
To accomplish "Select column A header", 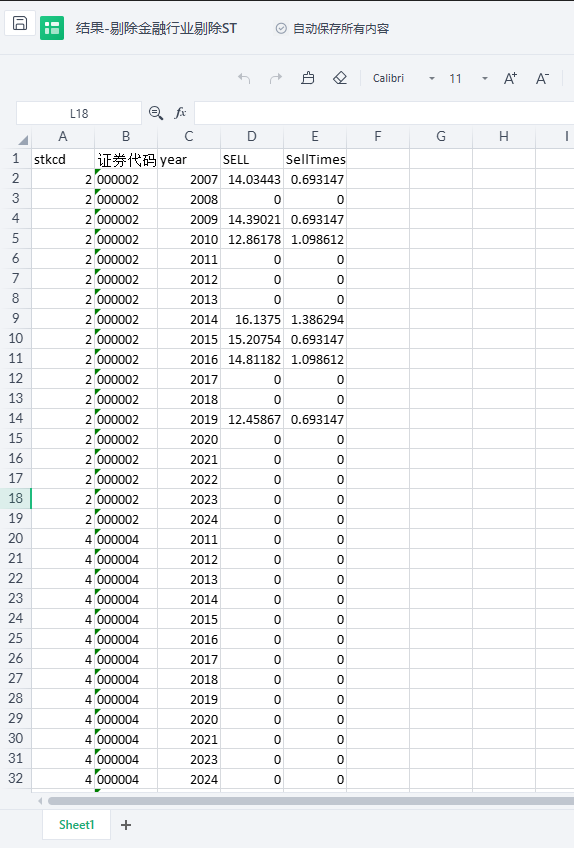I will (x=63, y=136).
